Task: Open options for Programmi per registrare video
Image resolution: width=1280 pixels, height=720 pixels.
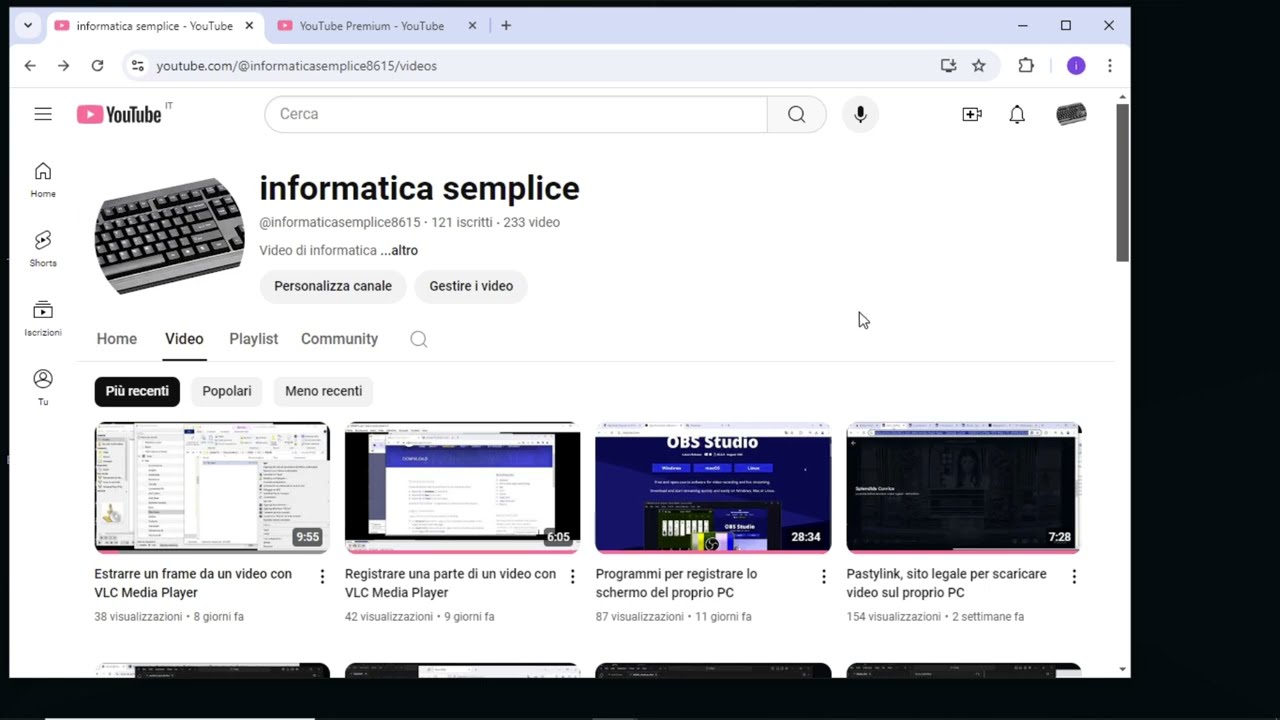Action: tap(823, 576)
